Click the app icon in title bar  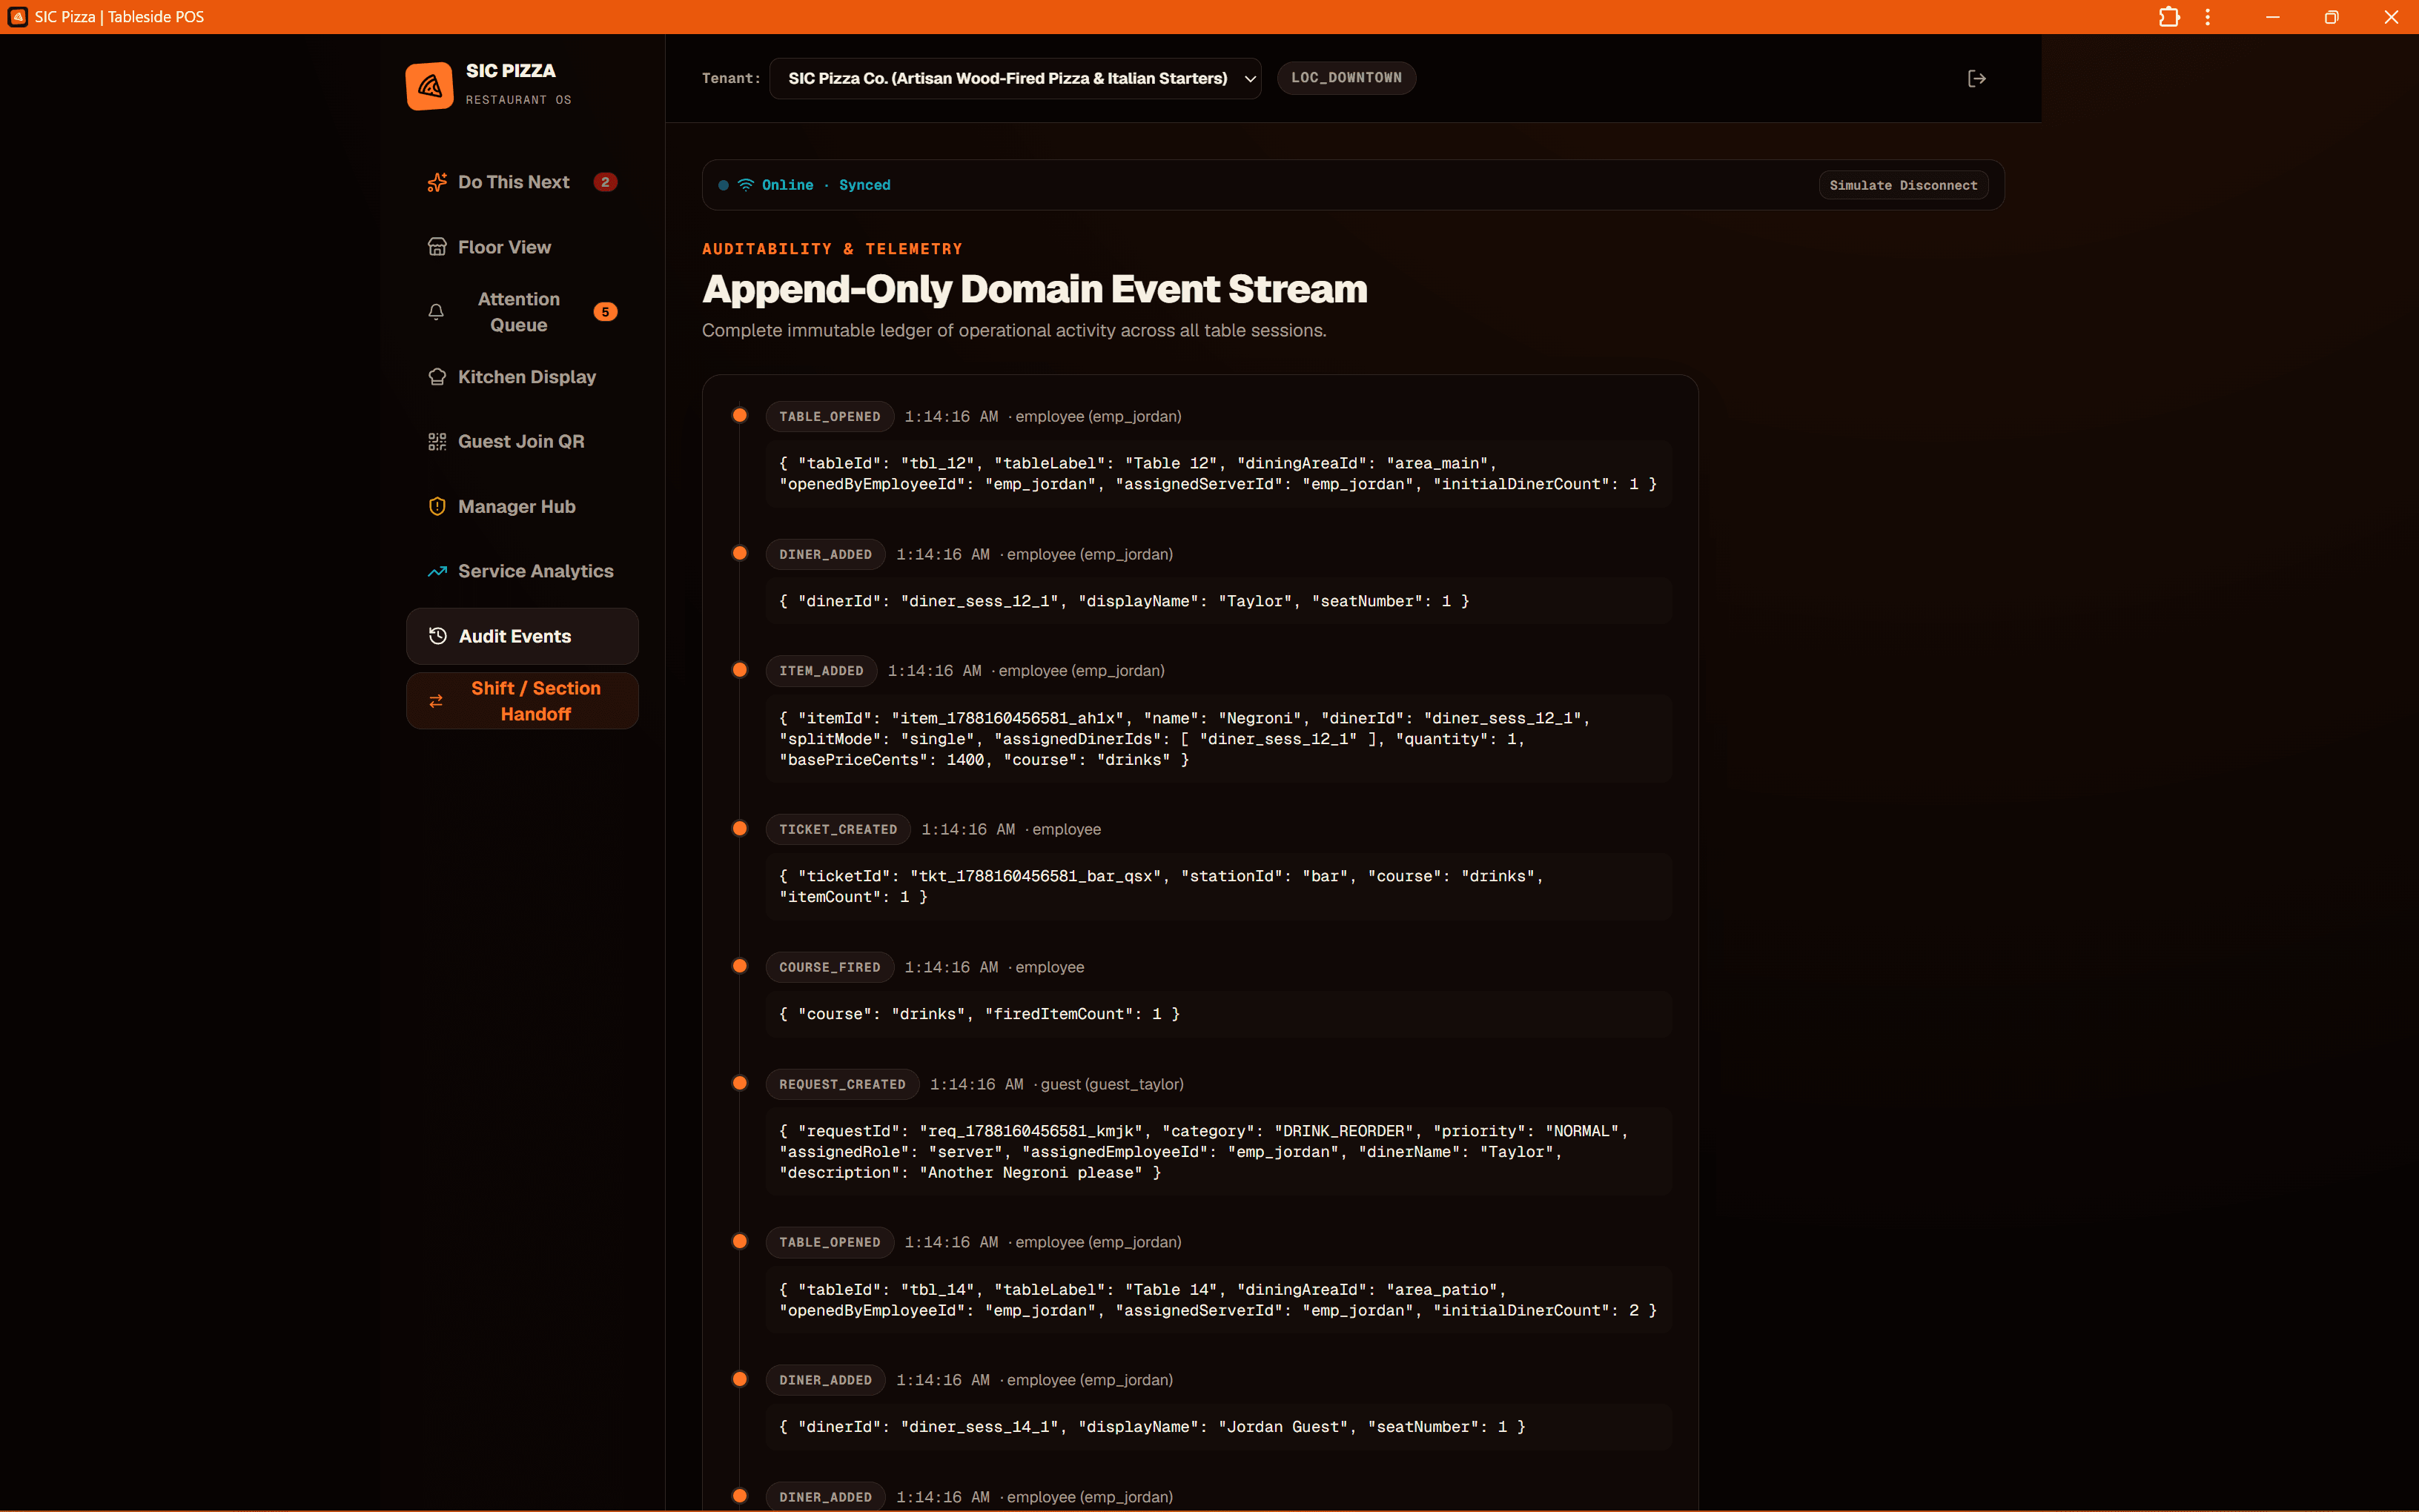click(17, 17)
